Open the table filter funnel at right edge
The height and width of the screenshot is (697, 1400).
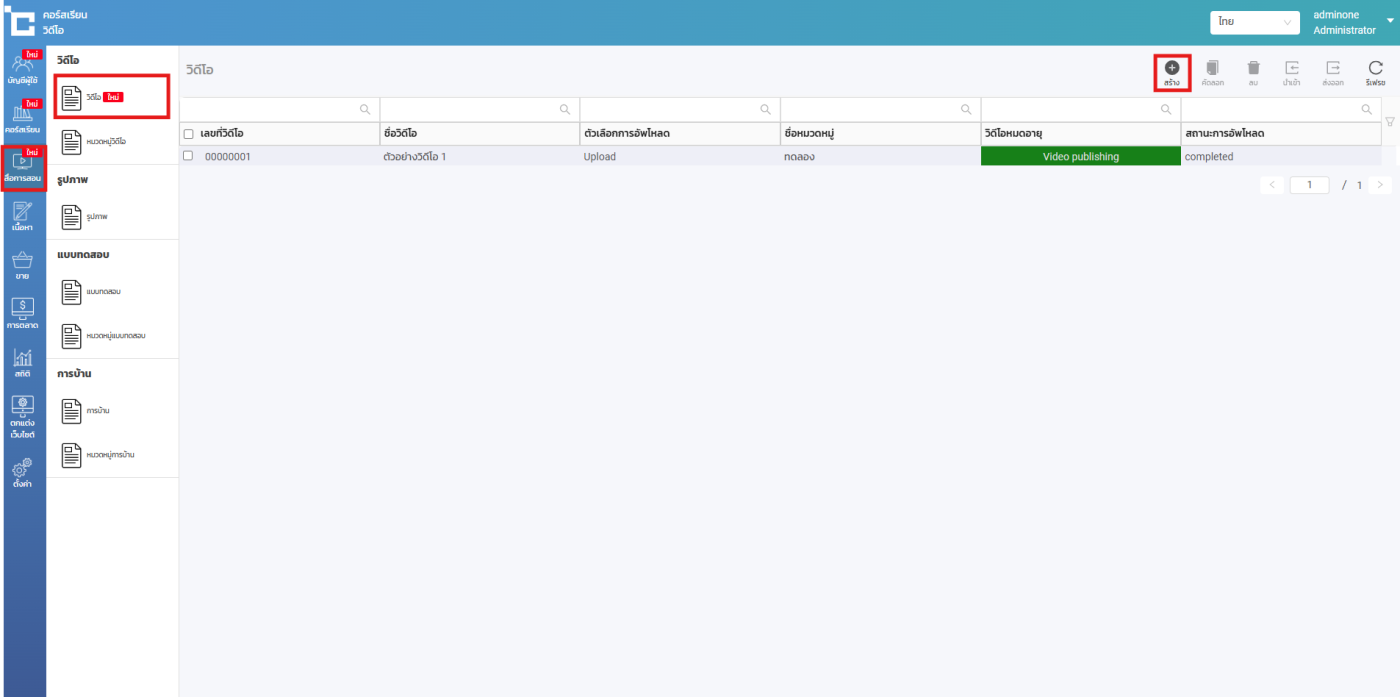(x=1389, y=122)
